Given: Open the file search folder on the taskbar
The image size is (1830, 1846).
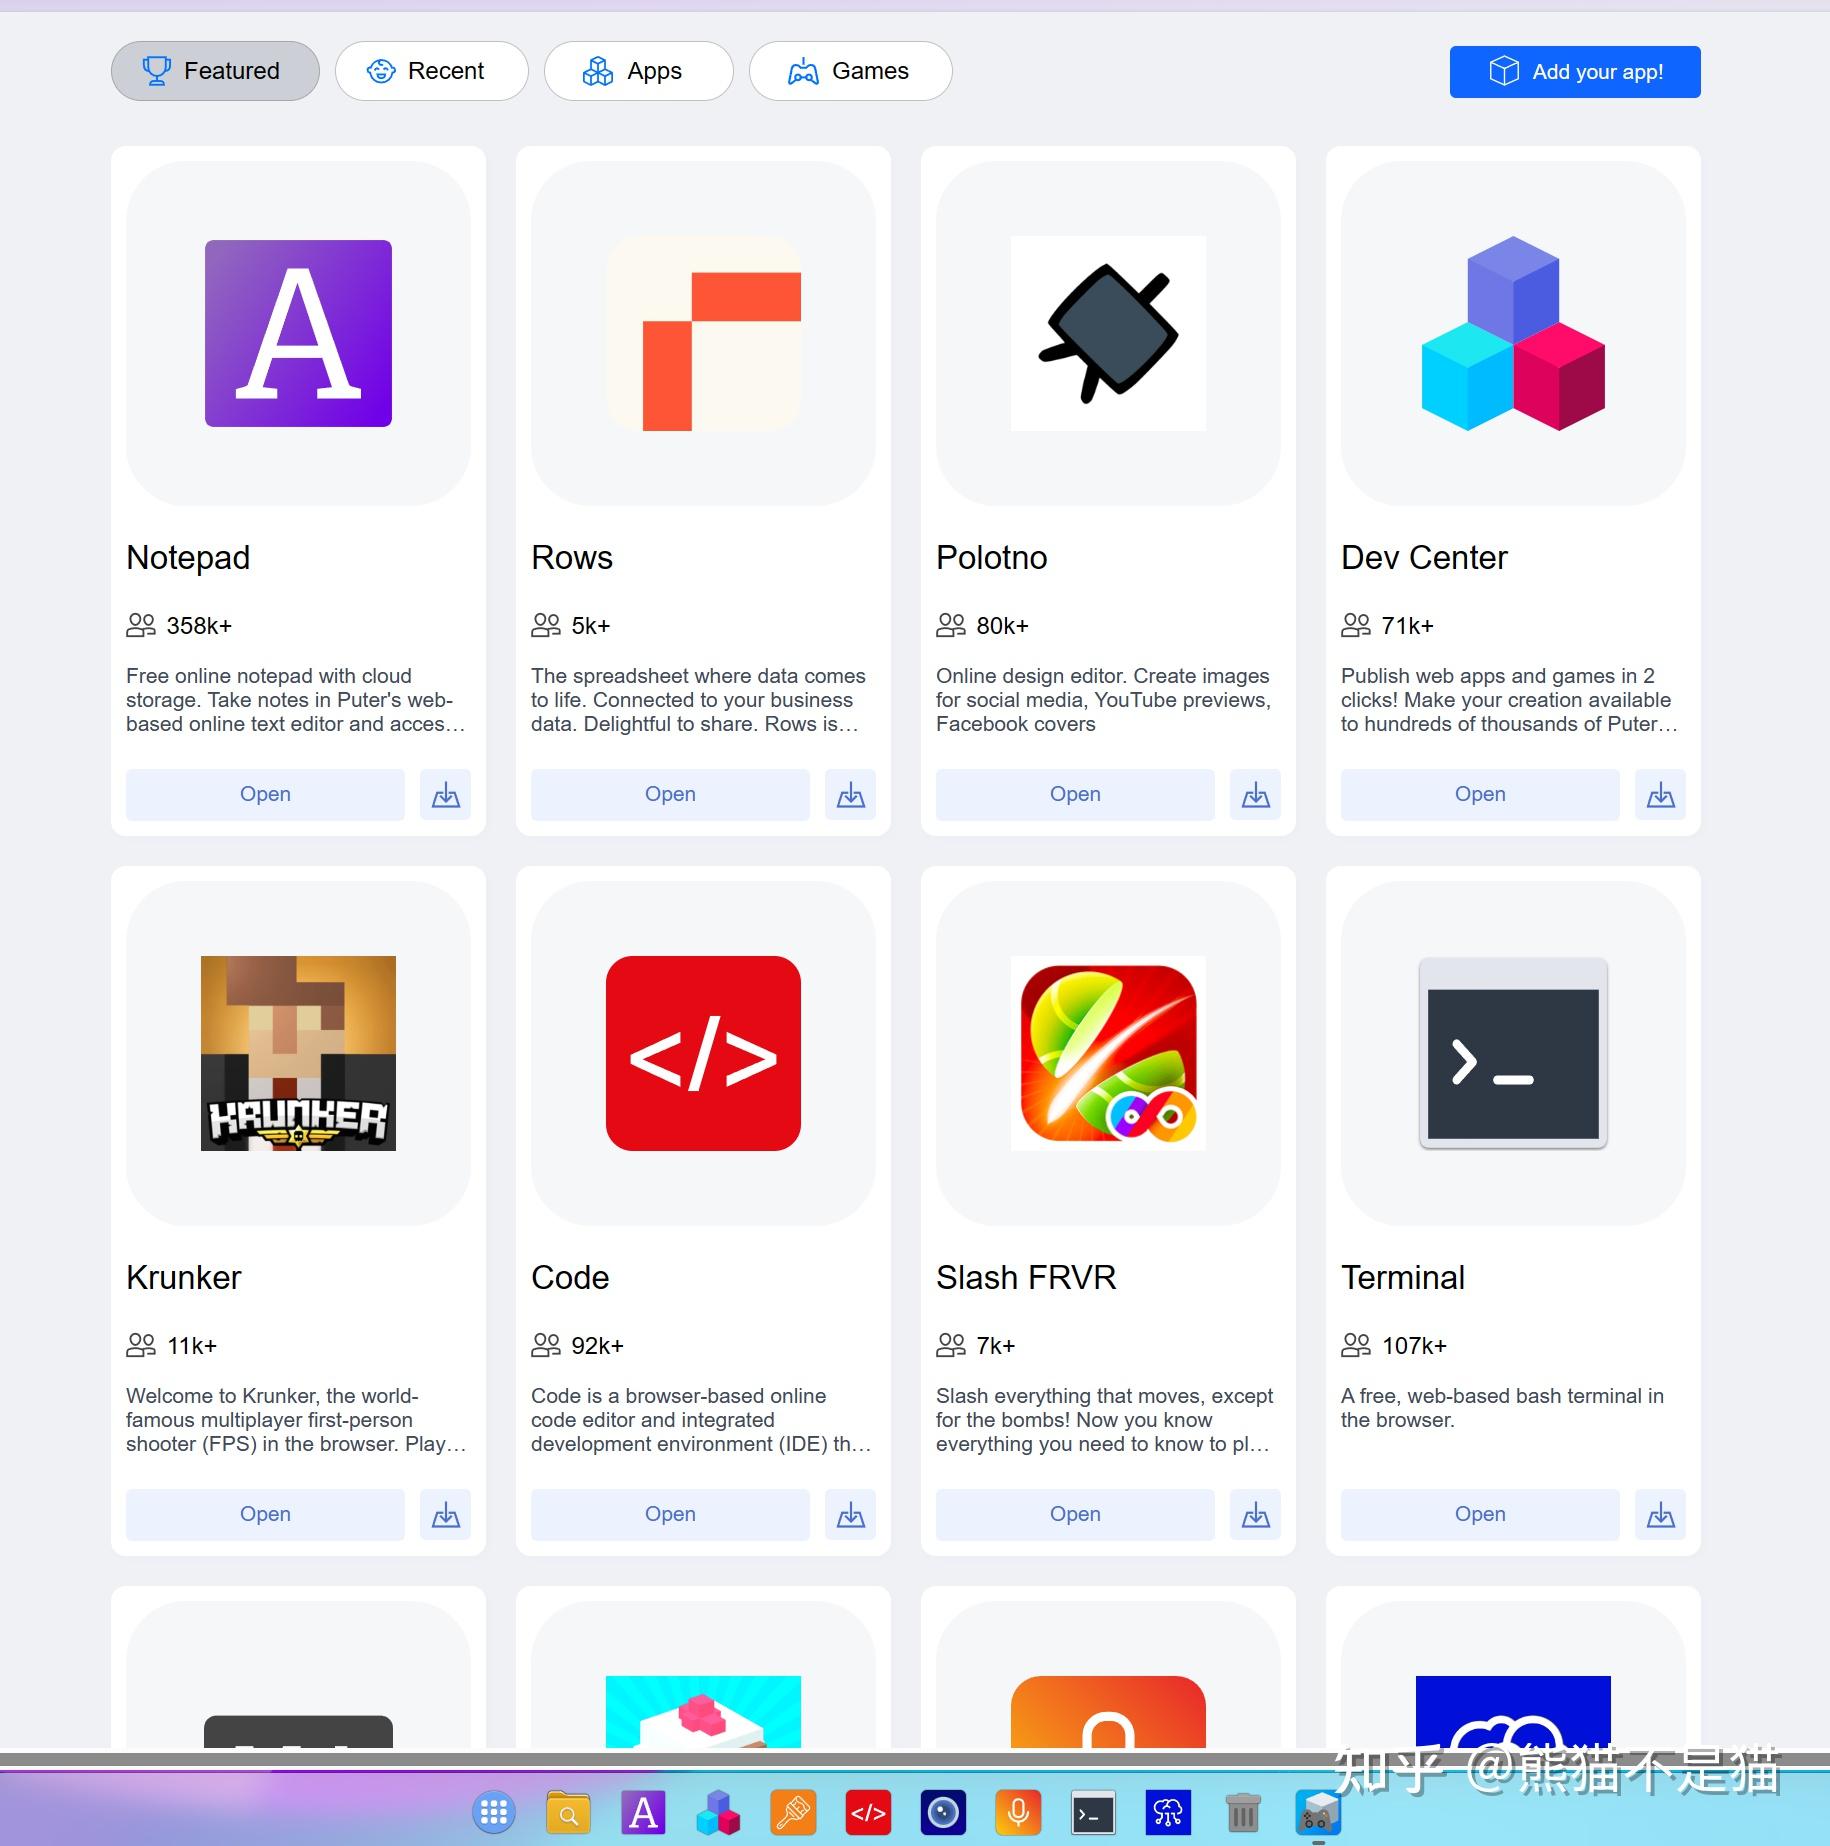Looking at the screenshot, I should pyautogui.click(x=568, y=1812).
